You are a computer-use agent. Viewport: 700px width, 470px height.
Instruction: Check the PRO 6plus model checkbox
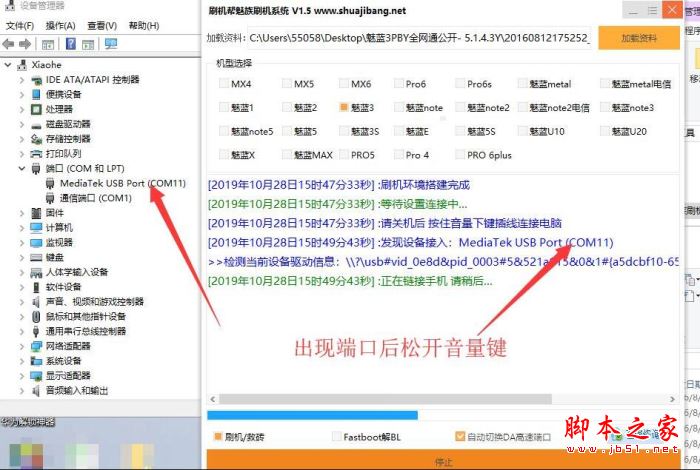pos(460,155)
